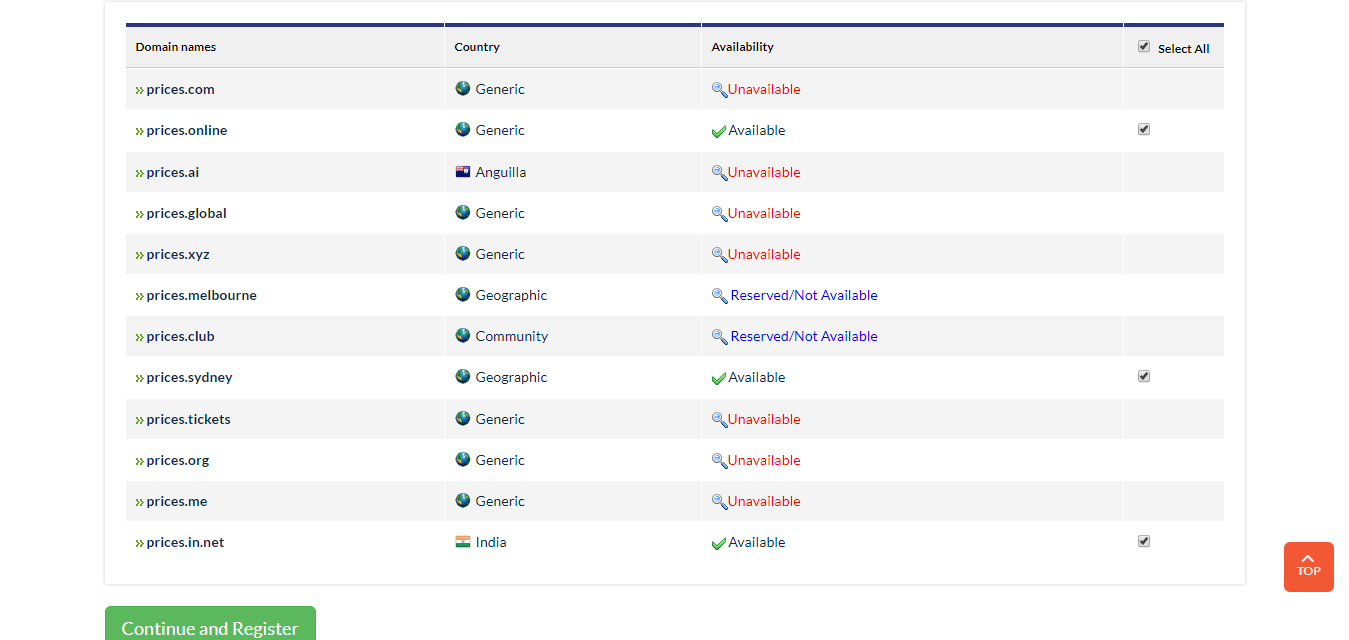Click the India flag icon

coord(463,542)
